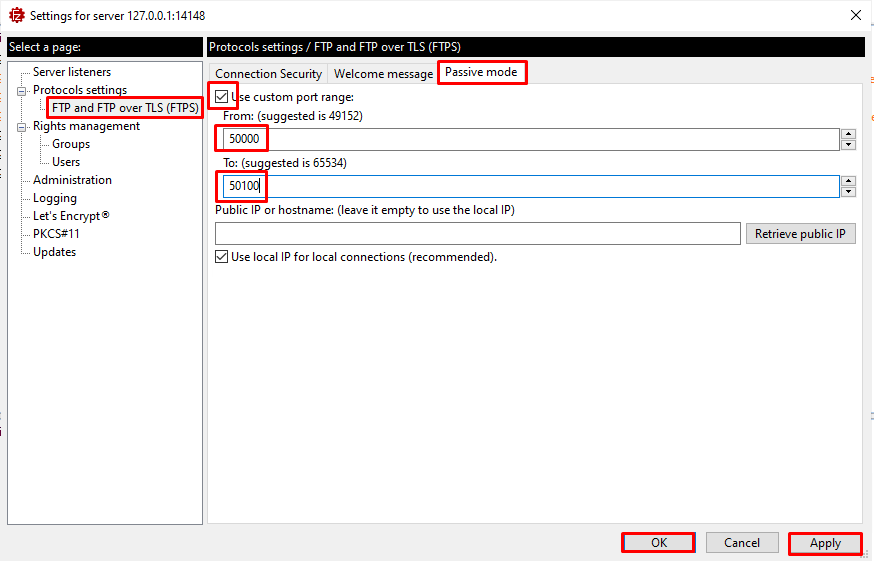Apply the passive mode settings
The image size is (874, 561).
[x=825, y=543]
